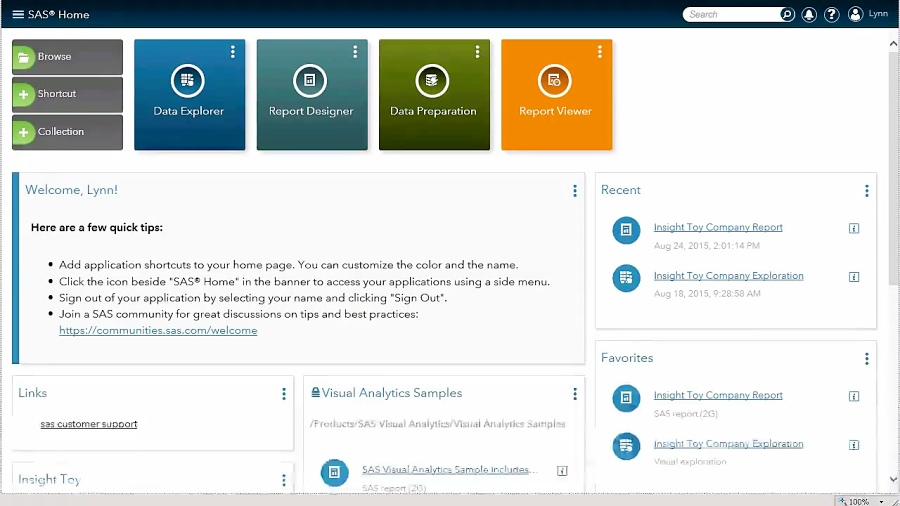Click report icon beside Recent Insight Toy Company Report

(626, 230)
